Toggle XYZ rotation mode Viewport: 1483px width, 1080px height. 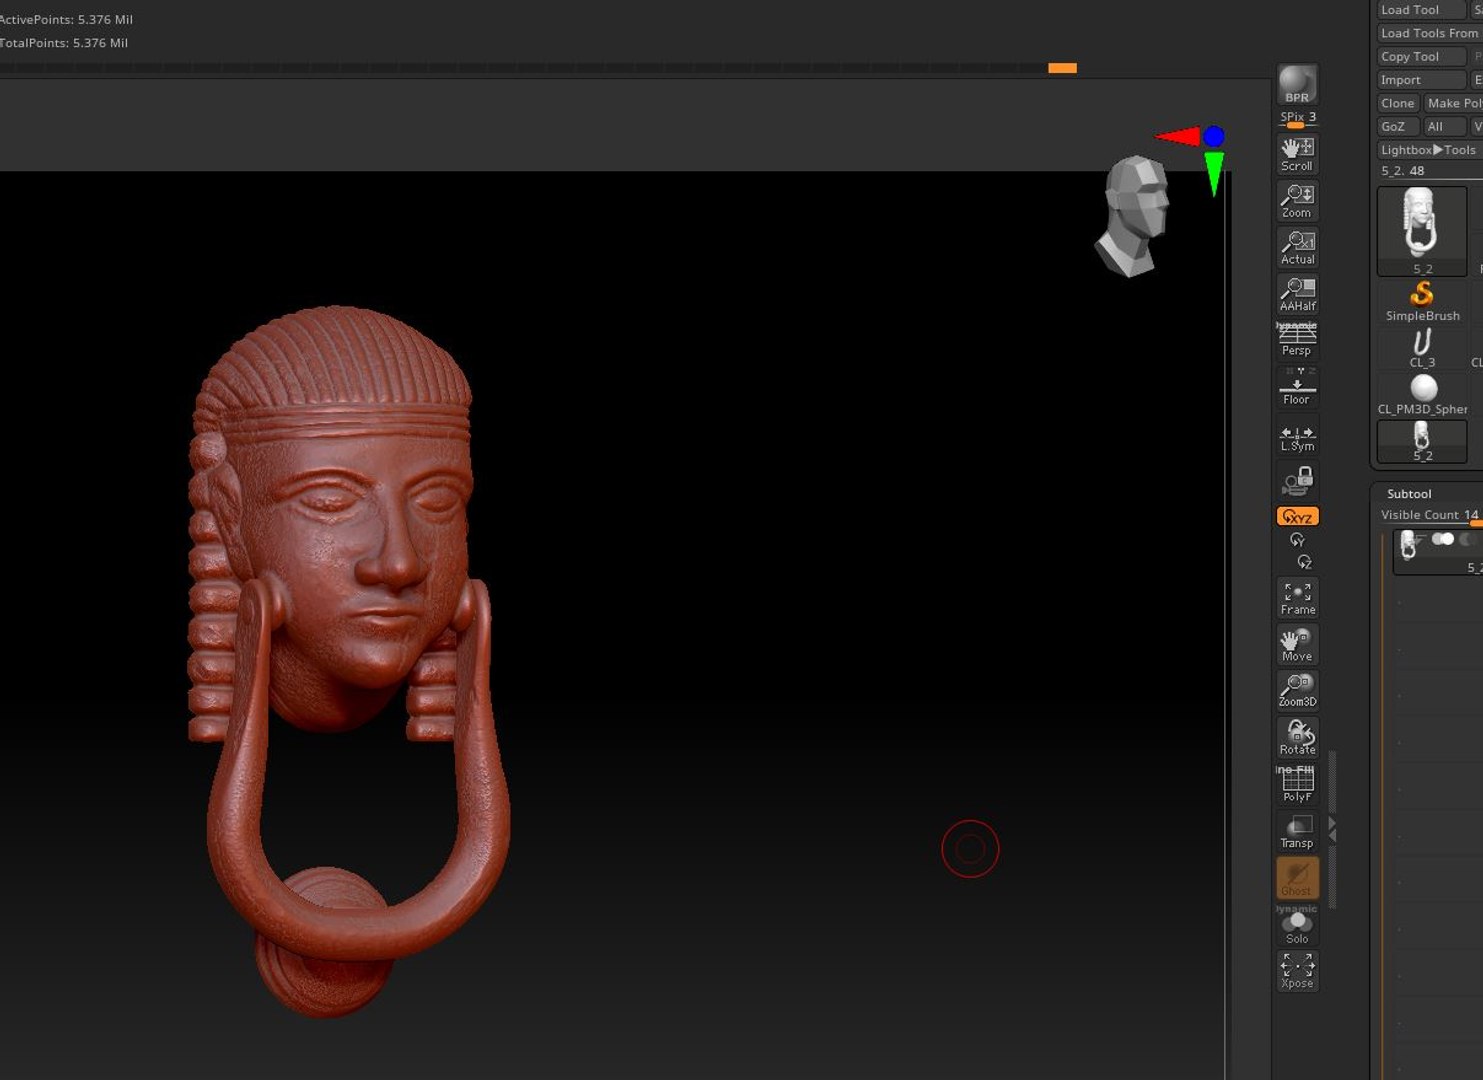click(x=1297, y=517)
